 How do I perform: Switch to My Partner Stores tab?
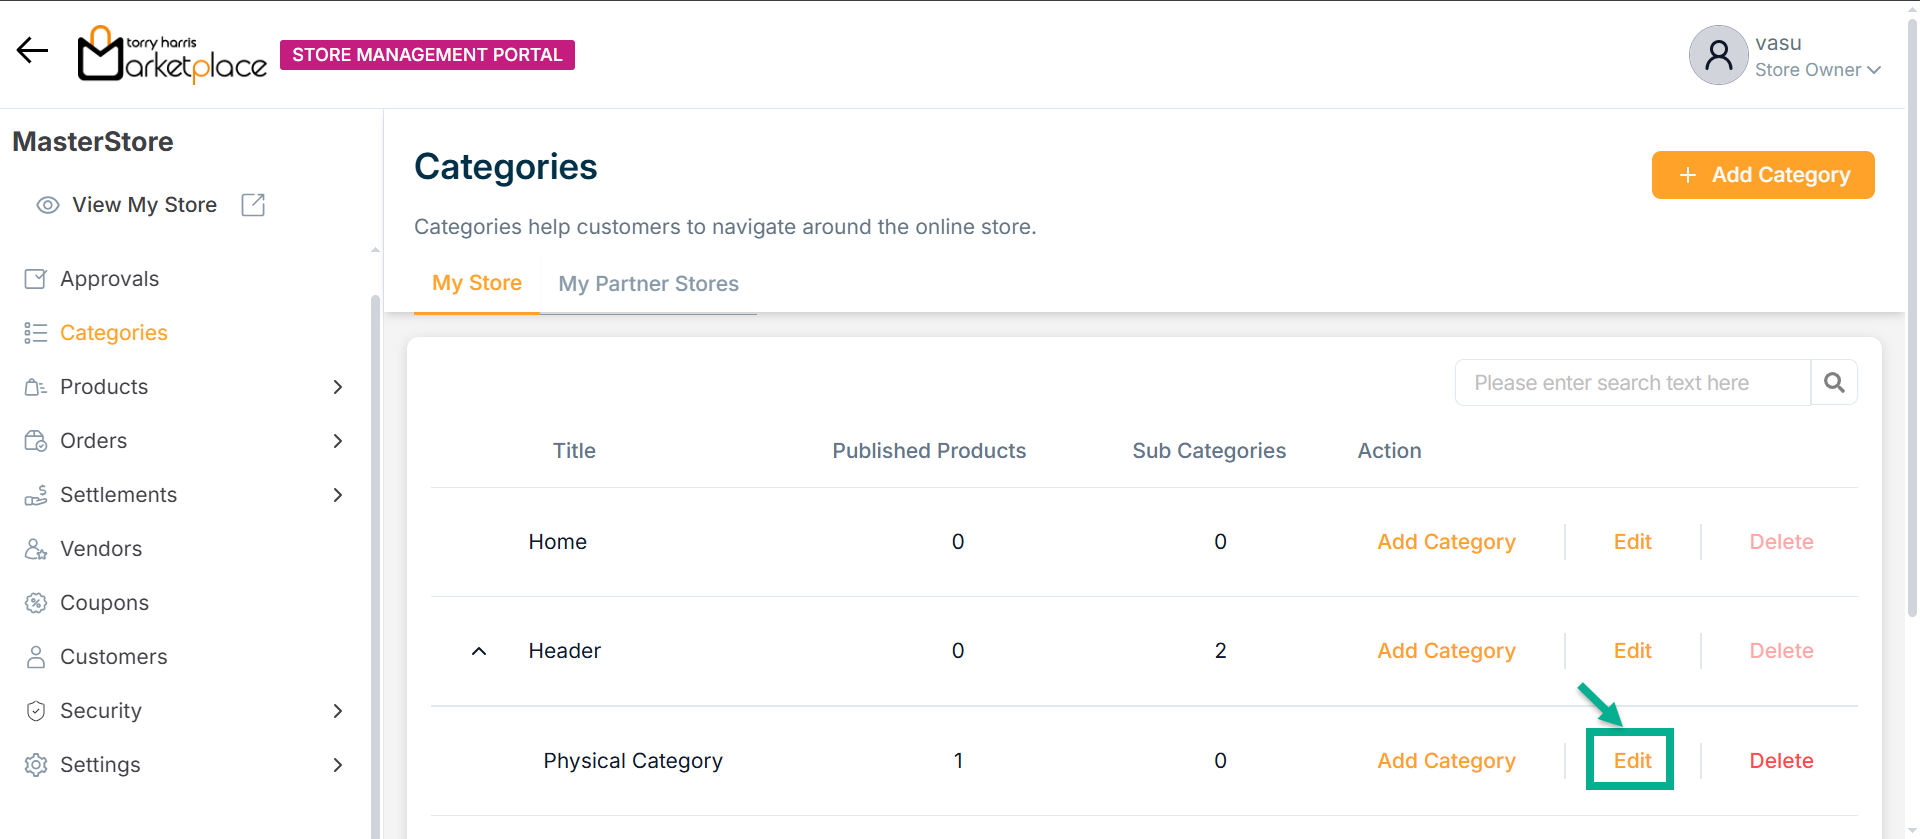(x=648, y=284)
